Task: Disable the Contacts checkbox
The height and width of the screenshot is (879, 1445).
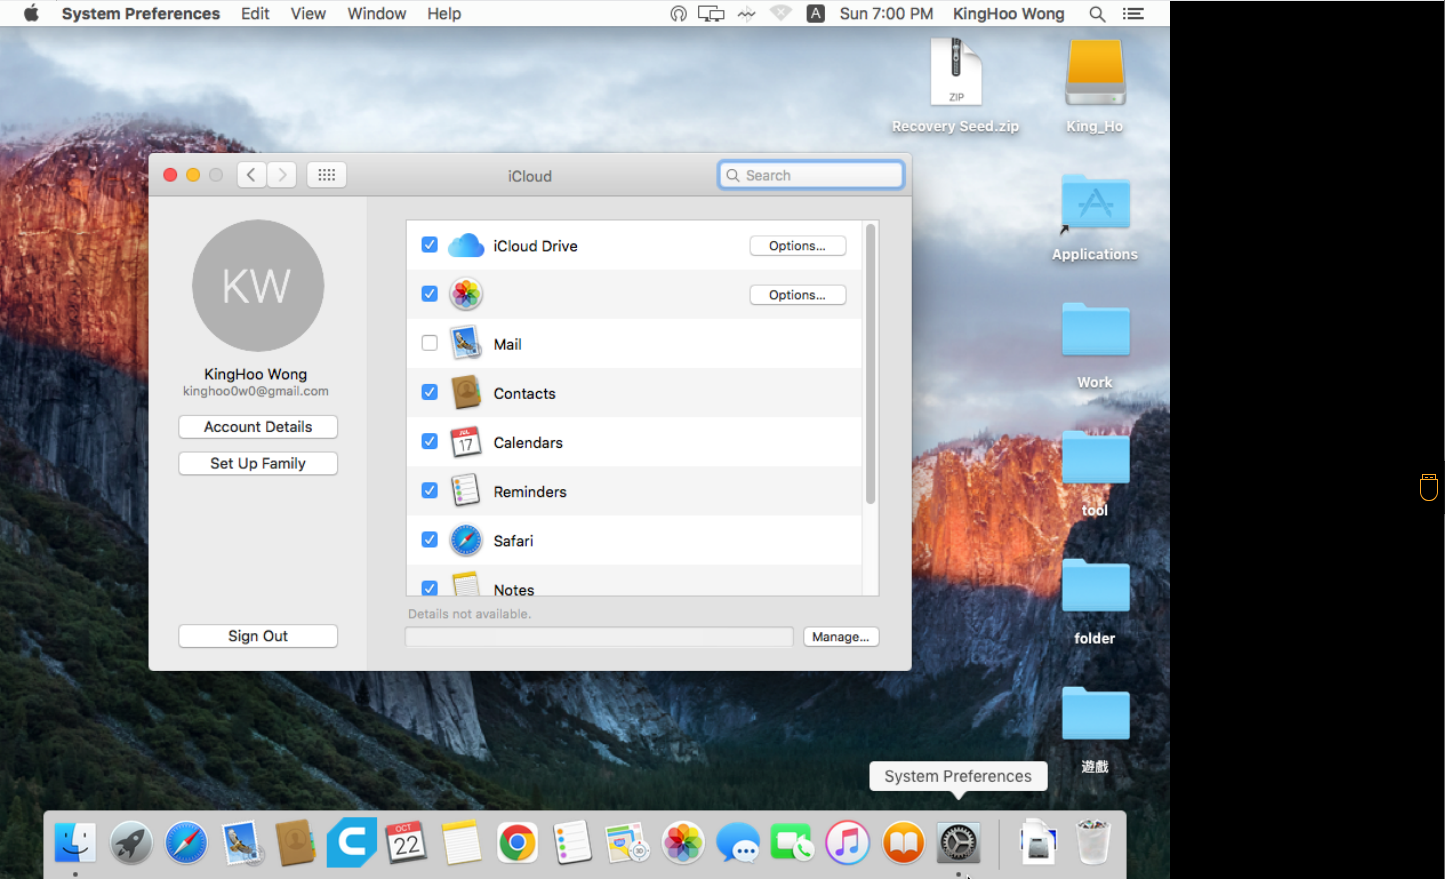Action: pyautogui.click(x=430, y=392)
